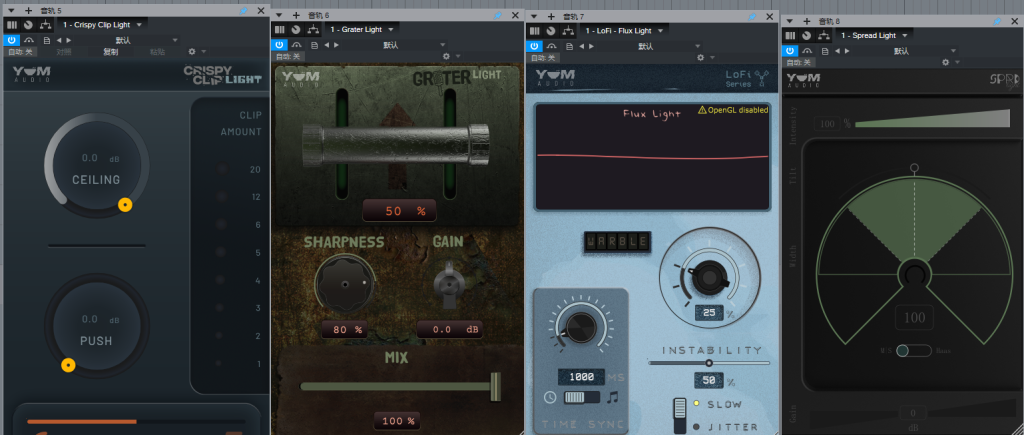Open the 默认 preset dropdown in Grater Light window
Viewport: 1024px width, 435px height.
396,45
